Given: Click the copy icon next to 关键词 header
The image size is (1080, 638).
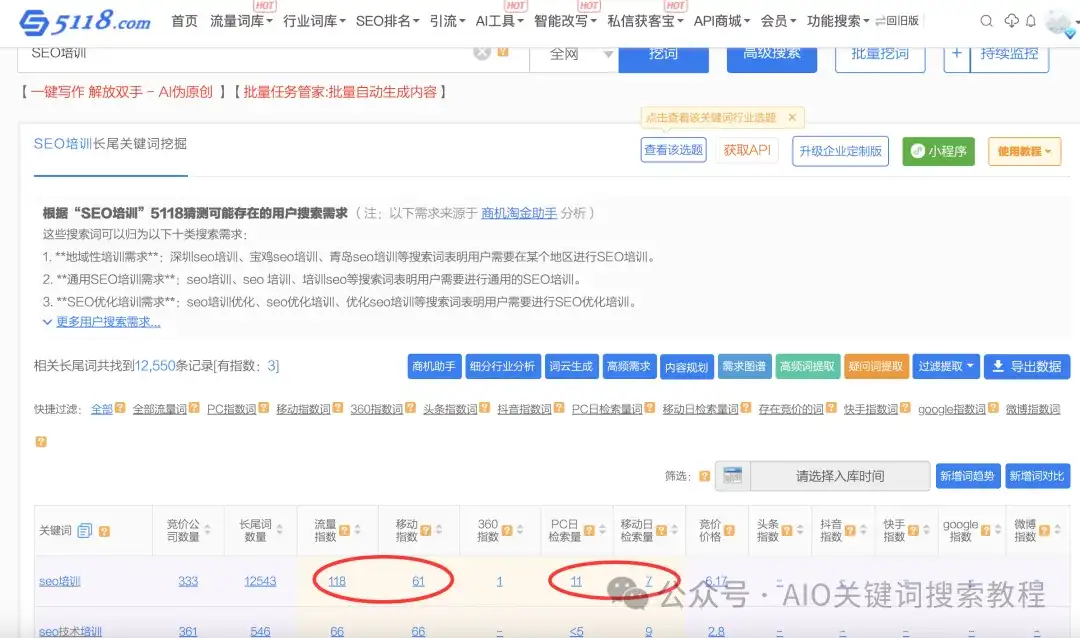Looking at the screenshot, I should (85, 531).
